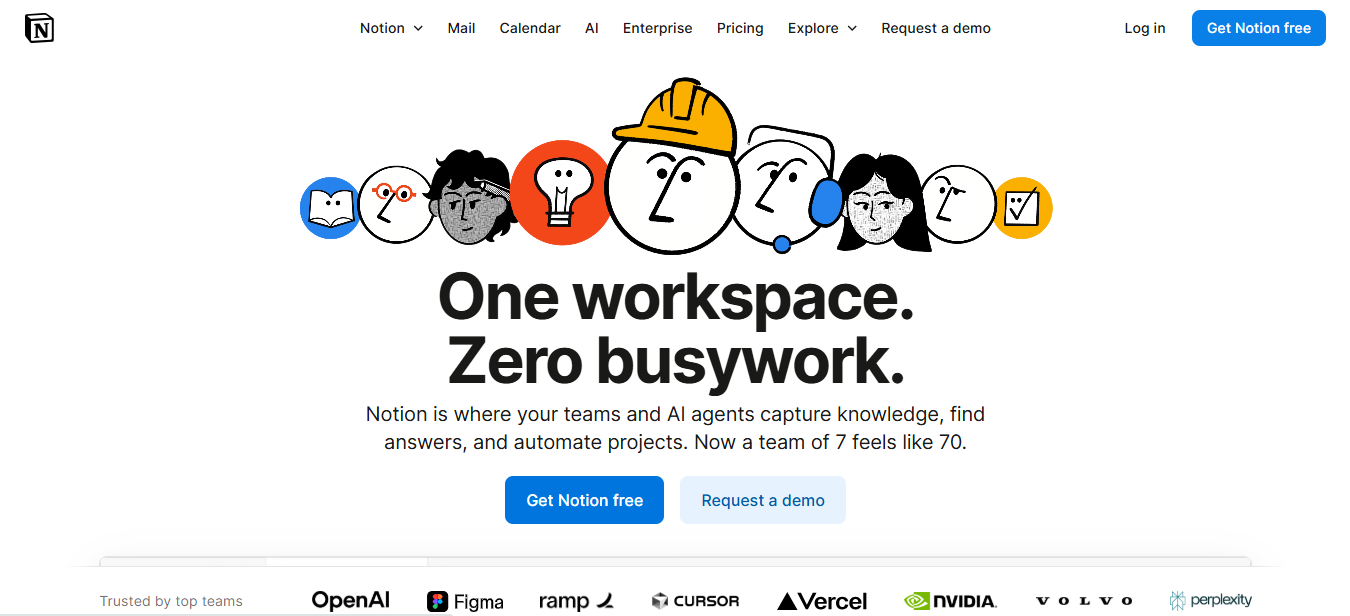Click the Vercel triangle logo
This screenshot has width=1350, height=616.
tap(821, 601)
